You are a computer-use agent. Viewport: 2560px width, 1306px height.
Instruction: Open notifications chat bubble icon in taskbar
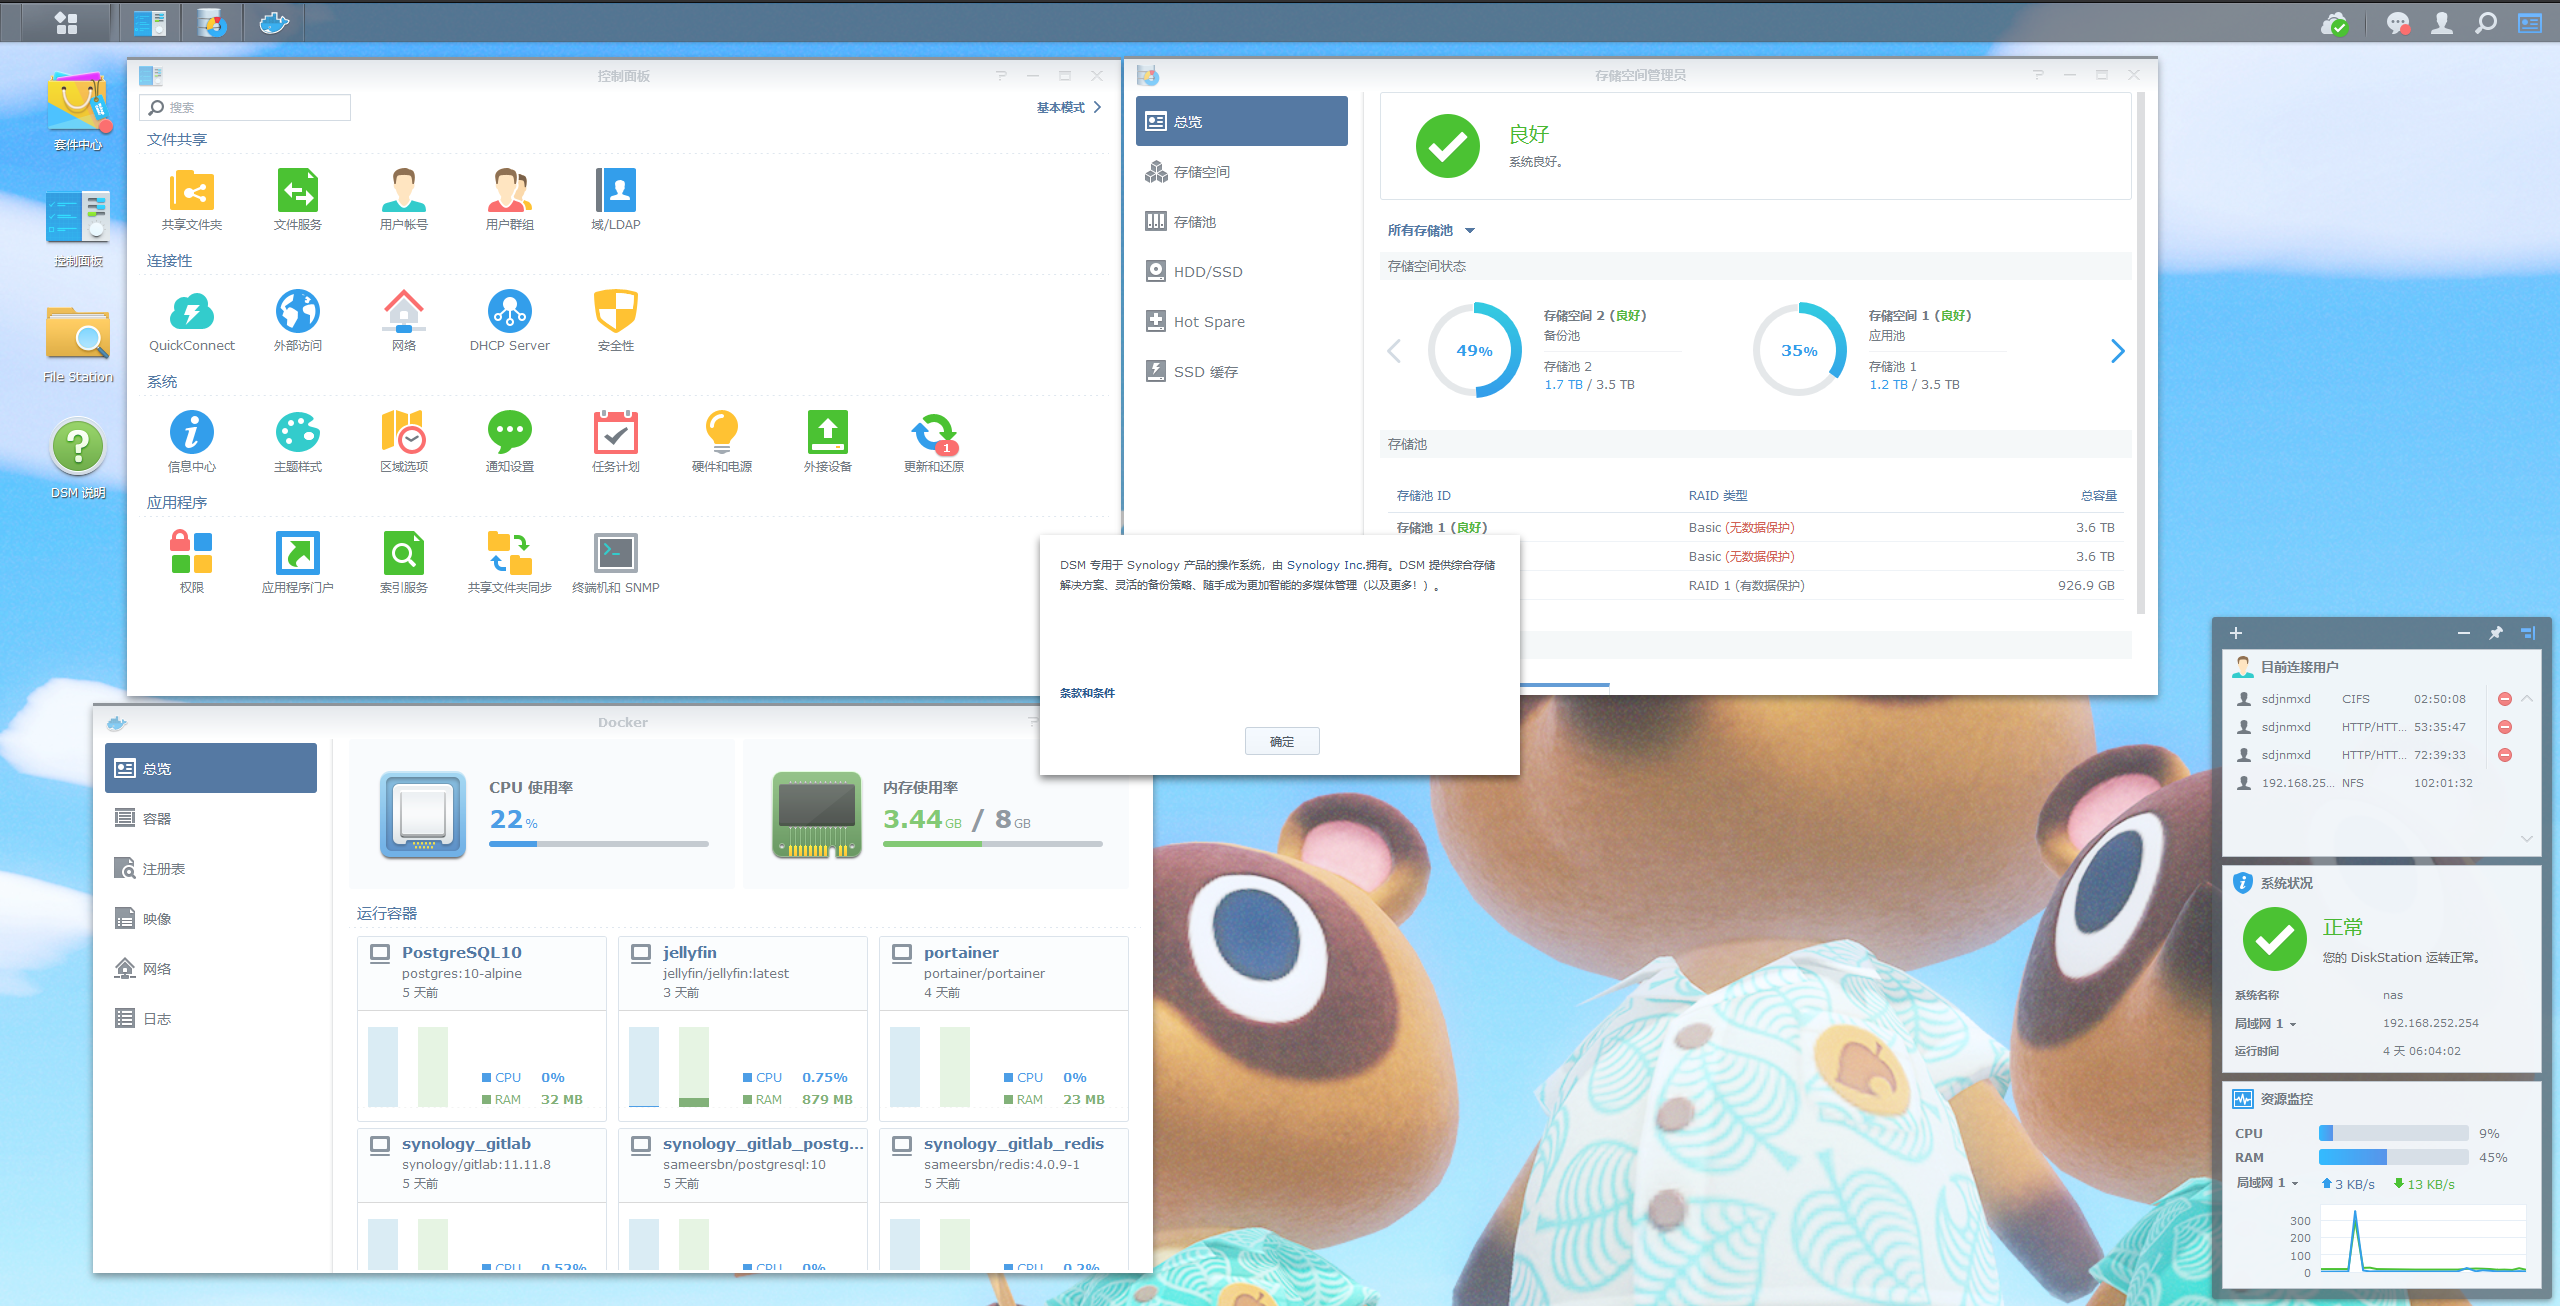tap(2397, 22)
